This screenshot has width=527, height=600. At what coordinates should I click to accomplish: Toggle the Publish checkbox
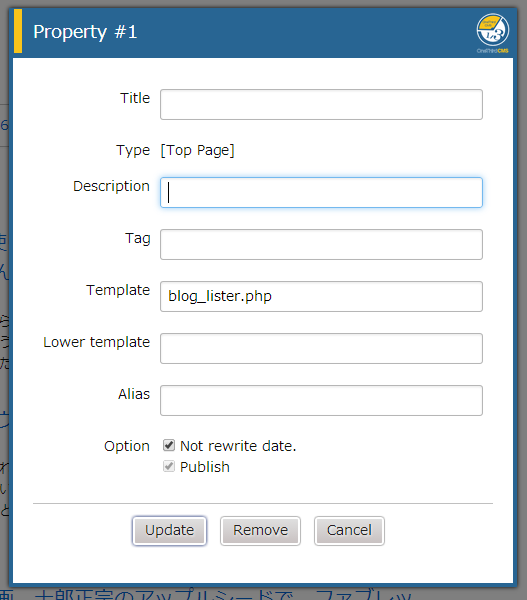click(x=169, y=466)
